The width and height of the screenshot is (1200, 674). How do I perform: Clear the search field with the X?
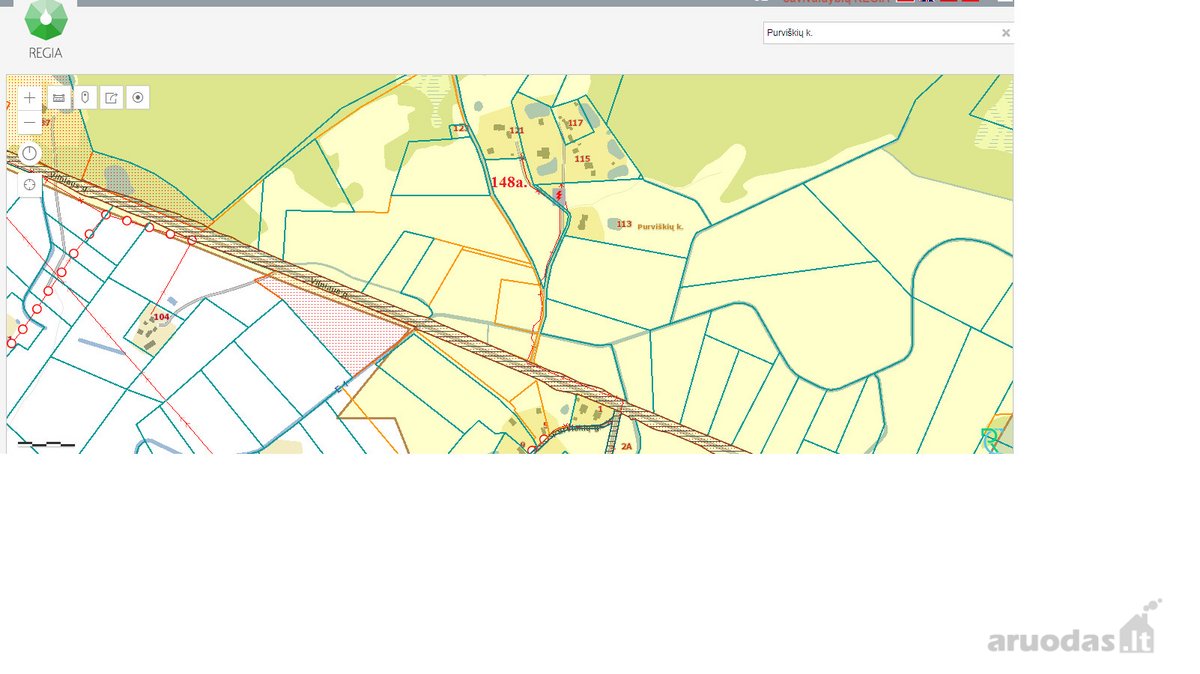1006,33
